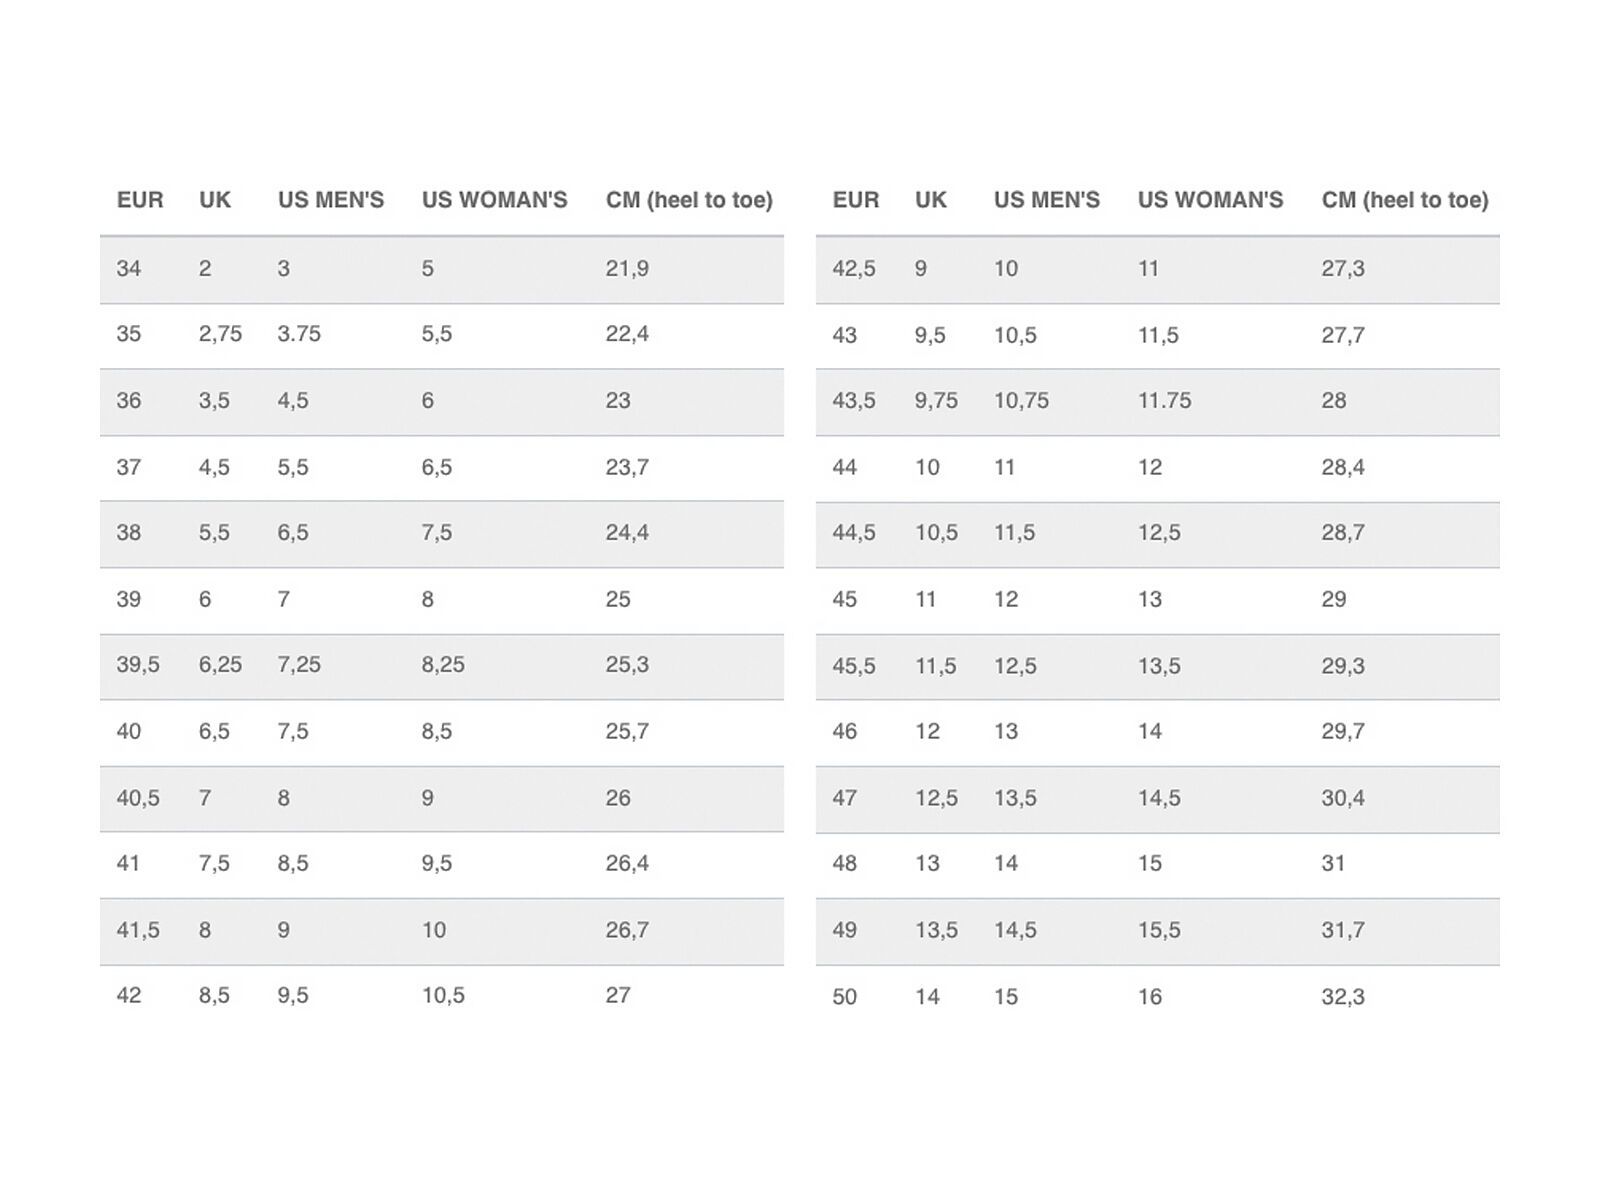Click the 32,3 cm length cell
This screenshot has height=1200, width=1600.
coord(1343,997)
